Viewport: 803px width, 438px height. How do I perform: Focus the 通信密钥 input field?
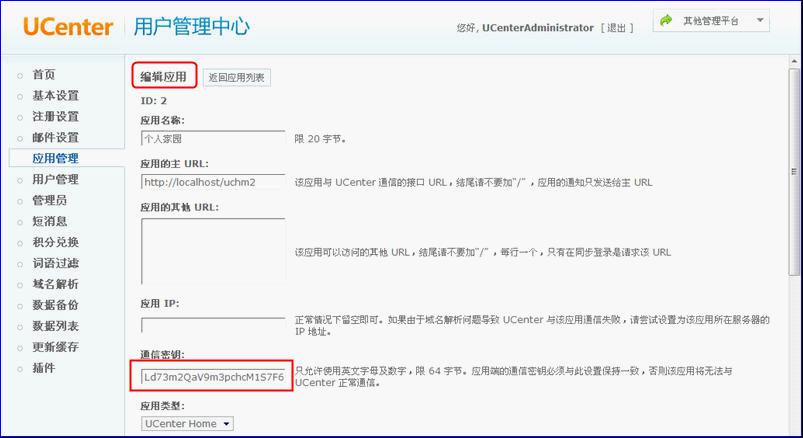pyautogui.click(x=213, y=377)
